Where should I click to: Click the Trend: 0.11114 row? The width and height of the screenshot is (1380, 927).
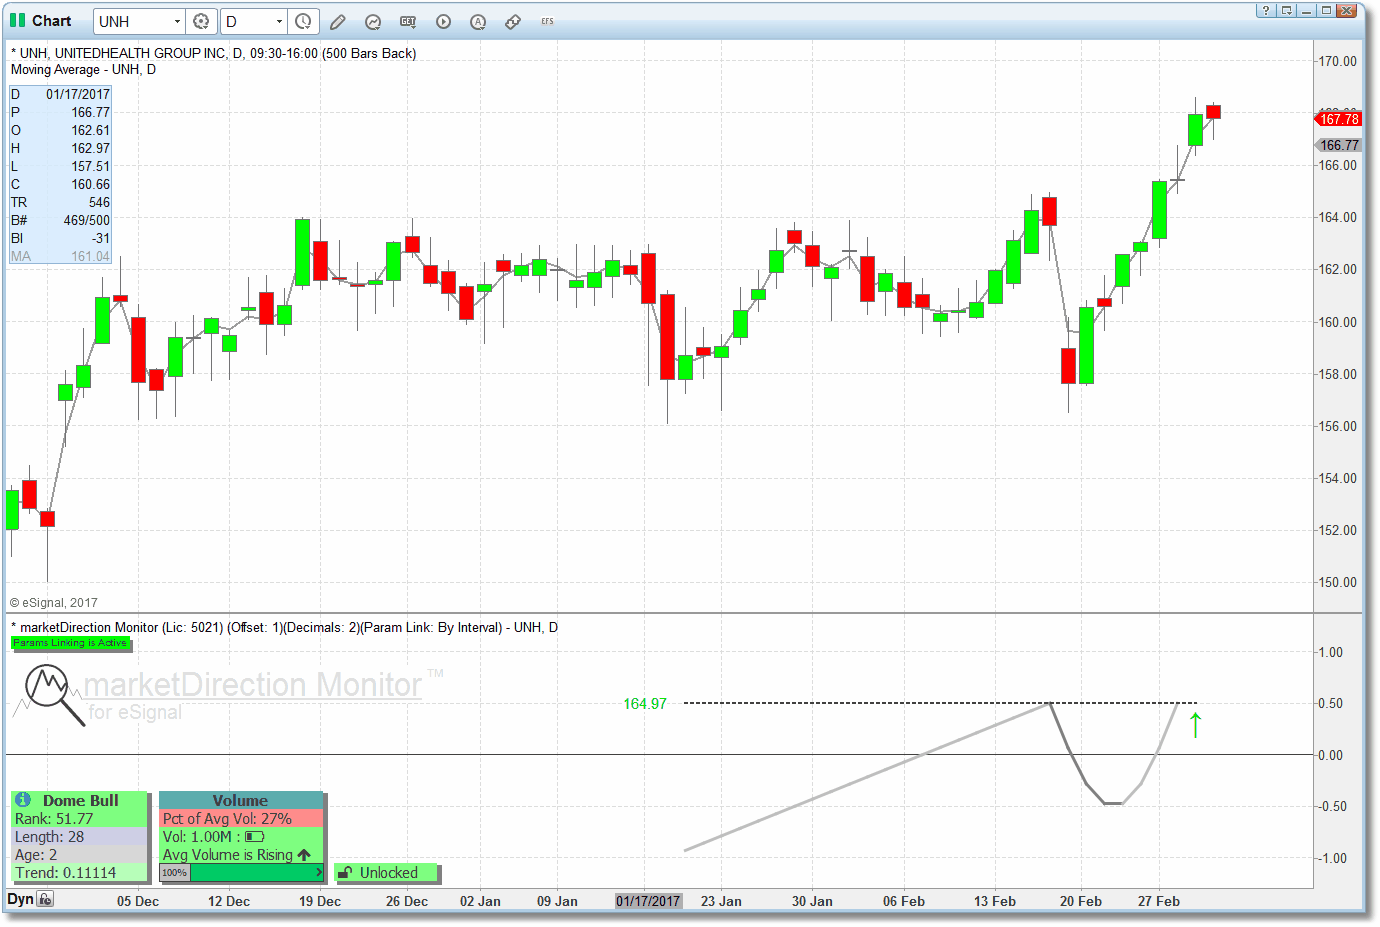[80, 873]
